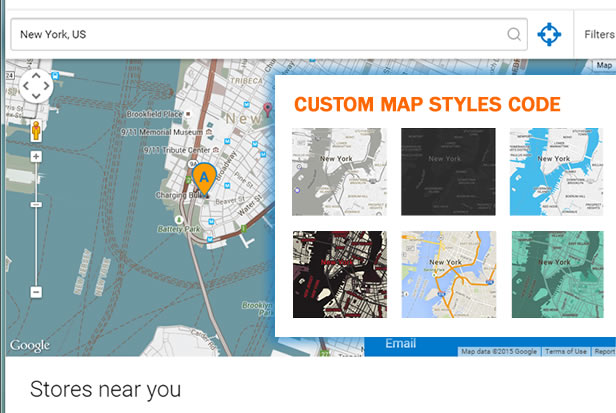Click the New York, US search field
The image size is (616, 413).
pos(269,35)
